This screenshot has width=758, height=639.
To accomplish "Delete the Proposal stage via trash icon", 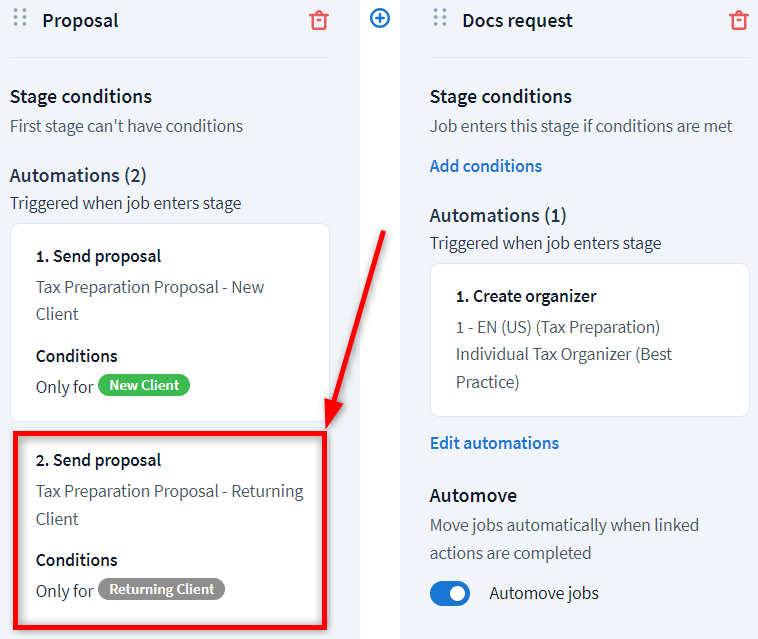I will pyautogui.click(x=319, y=20).
